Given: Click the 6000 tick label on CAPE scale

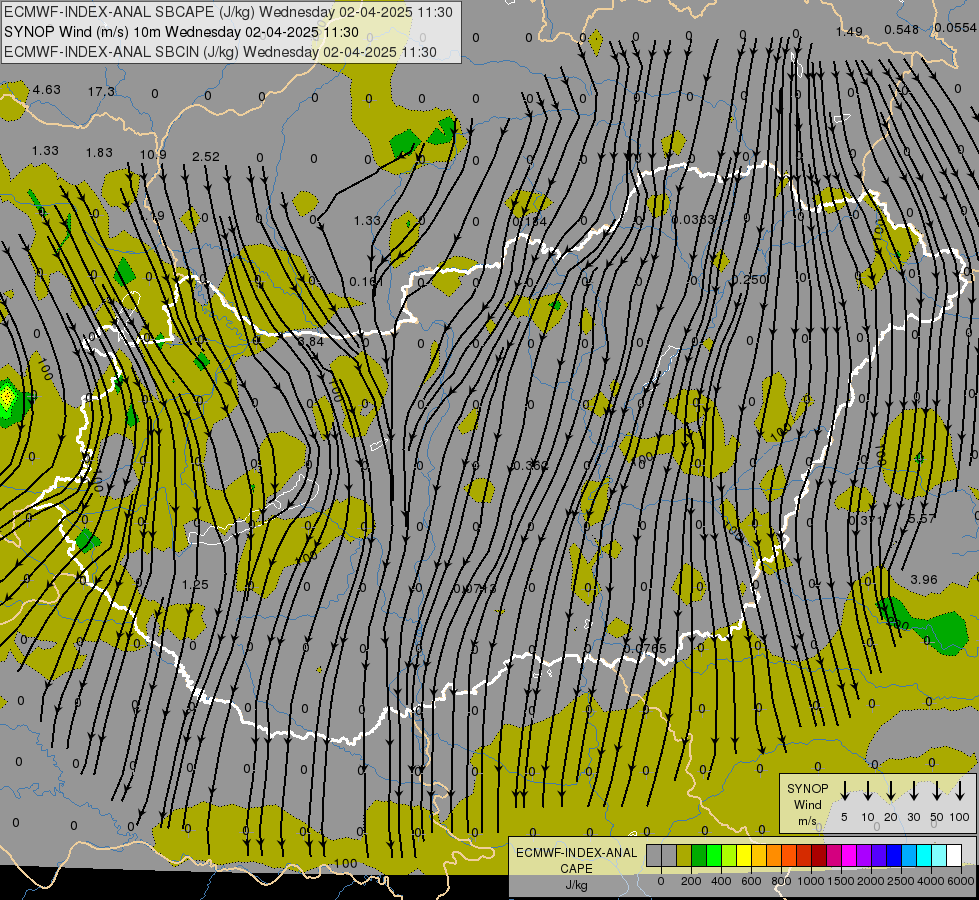Looking at the screenshot, I should (x=962, y=881).
